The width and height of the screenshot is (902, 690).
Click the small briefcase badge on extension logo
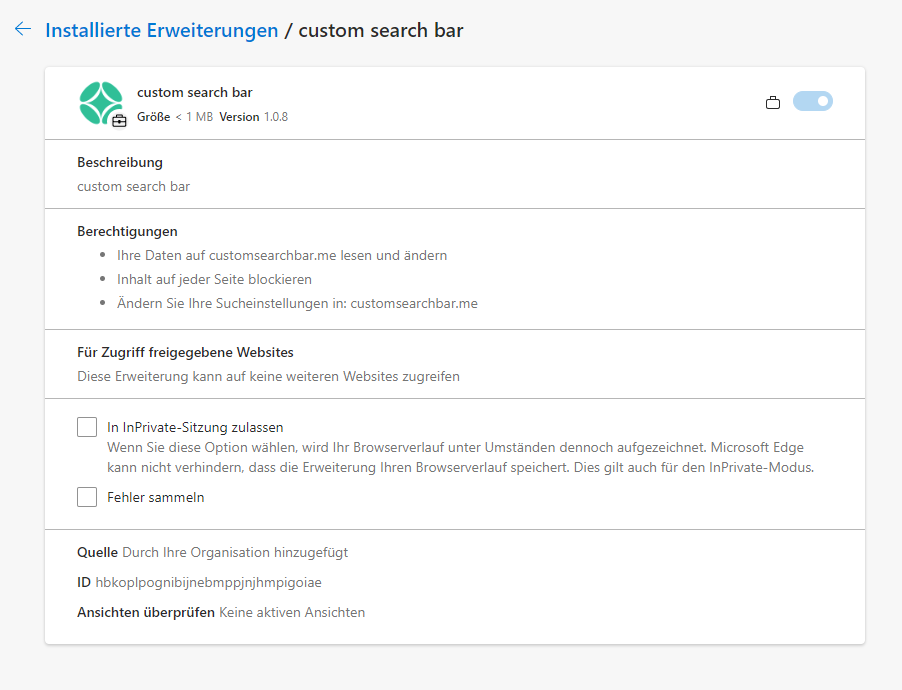(119, 121)
